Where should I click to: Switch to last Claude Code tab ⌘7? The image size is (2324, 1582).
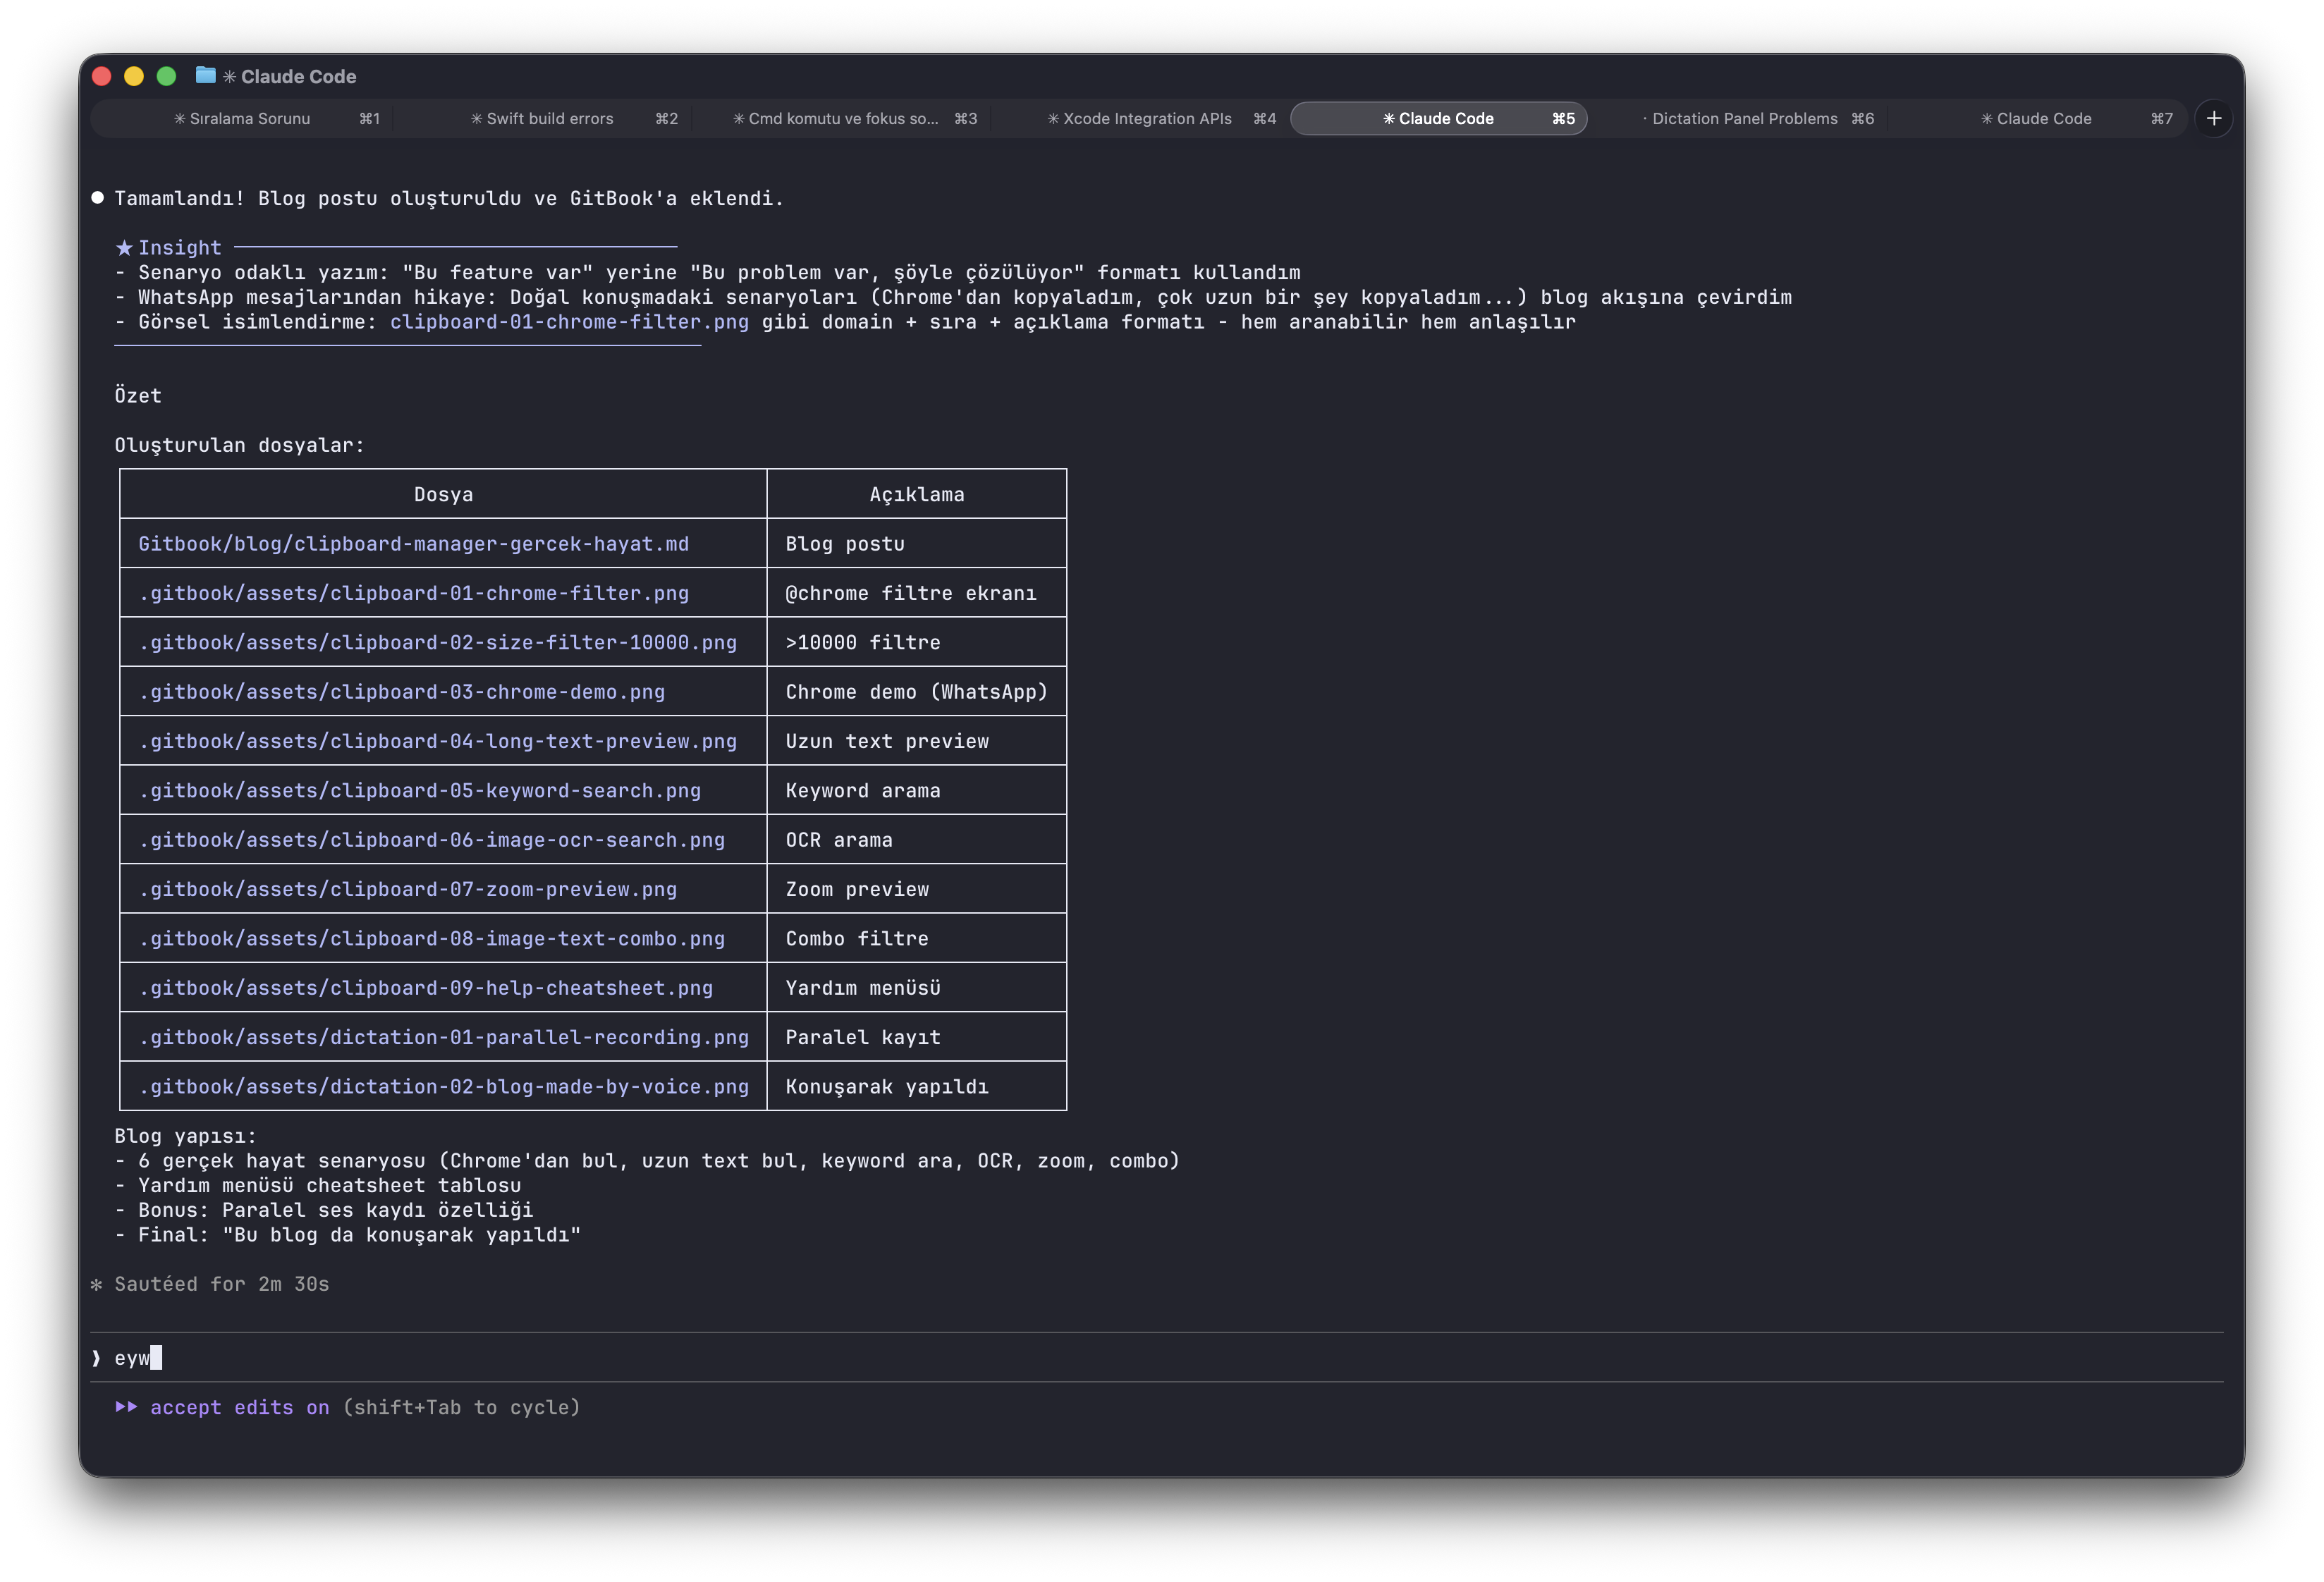2043,118
